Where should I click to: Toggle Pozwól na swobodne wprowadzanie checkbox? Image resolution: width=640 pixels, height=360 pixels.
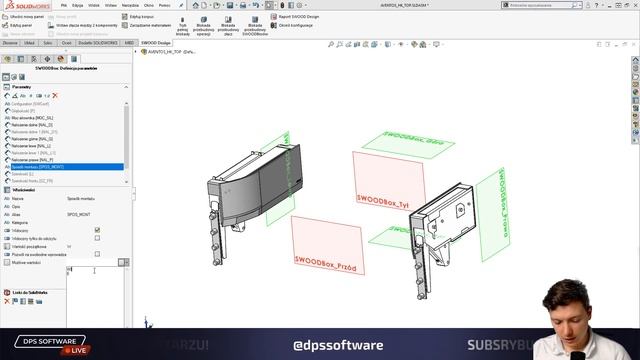point(97,254)
